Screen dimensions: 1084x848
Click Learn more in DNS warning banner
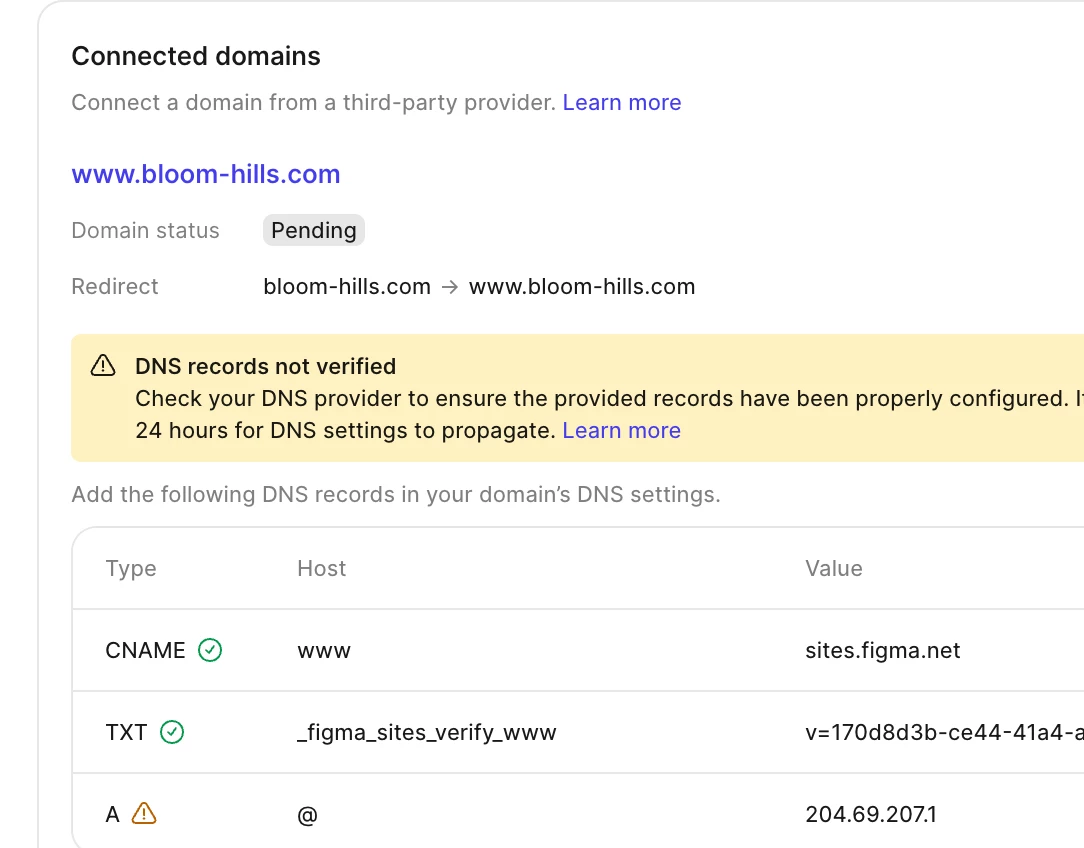click(621, 430)
